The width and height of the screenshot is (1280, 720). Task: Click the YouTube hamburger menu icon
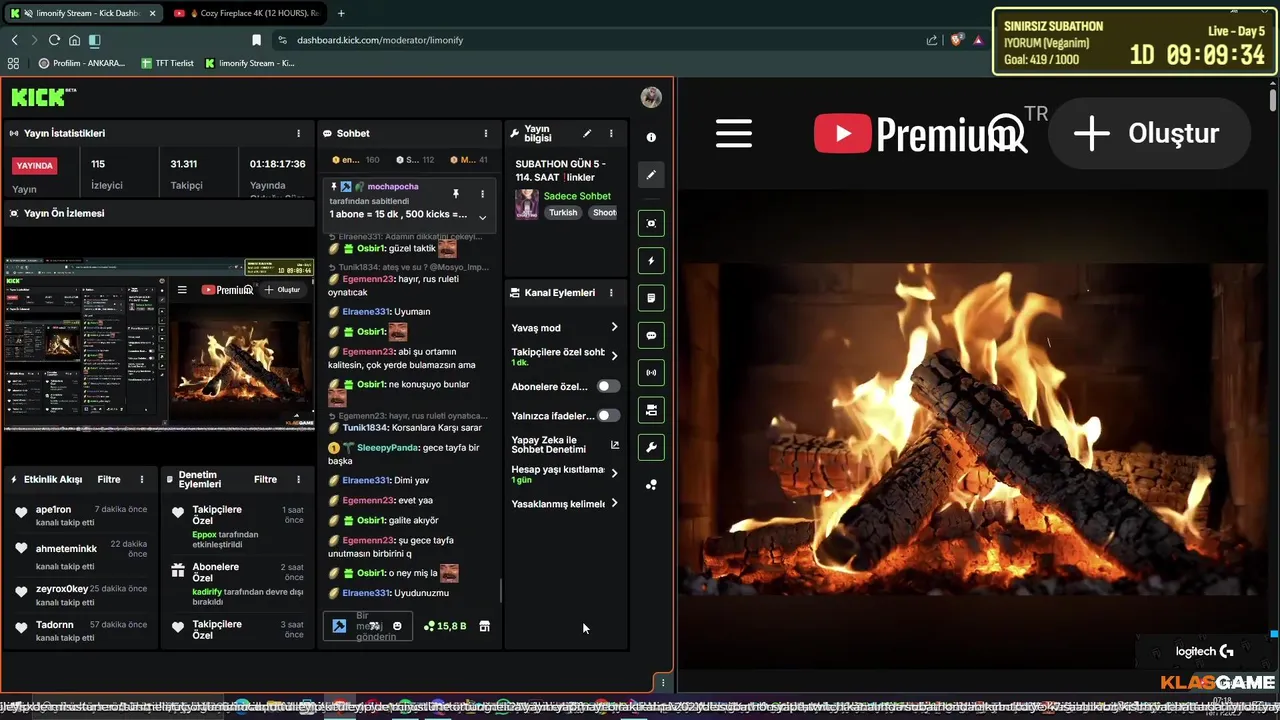tap(733, 133)
